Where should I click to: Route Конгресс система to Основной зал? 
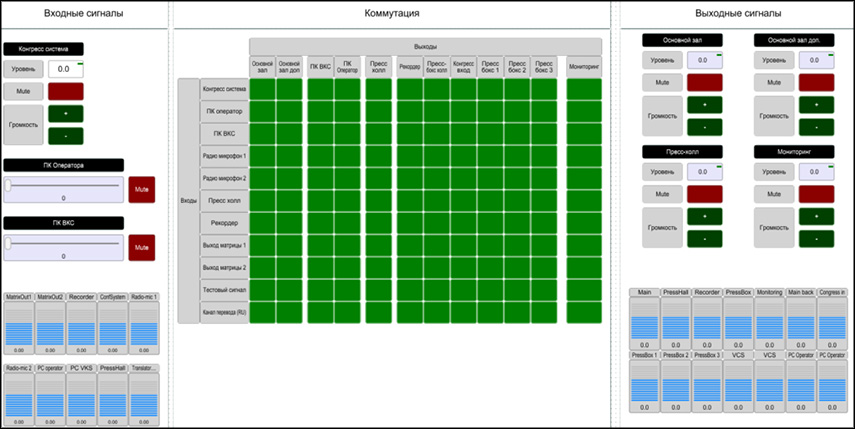[x=262, y=89]
